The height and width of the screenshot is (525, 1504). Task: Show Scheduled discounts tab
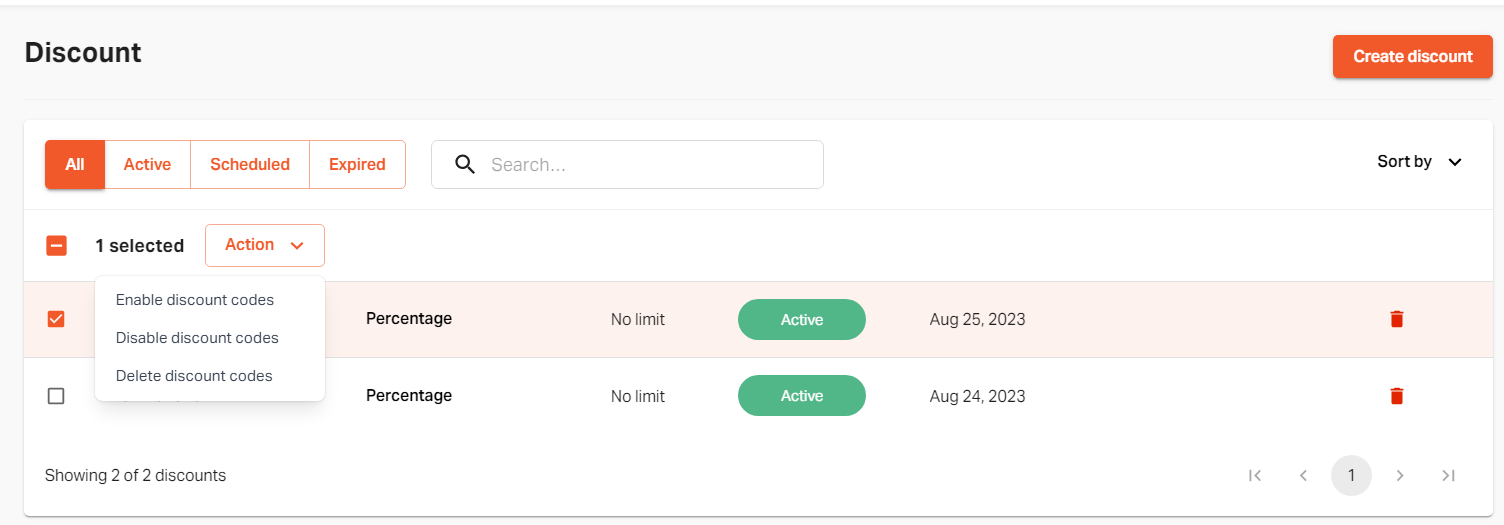250,165
